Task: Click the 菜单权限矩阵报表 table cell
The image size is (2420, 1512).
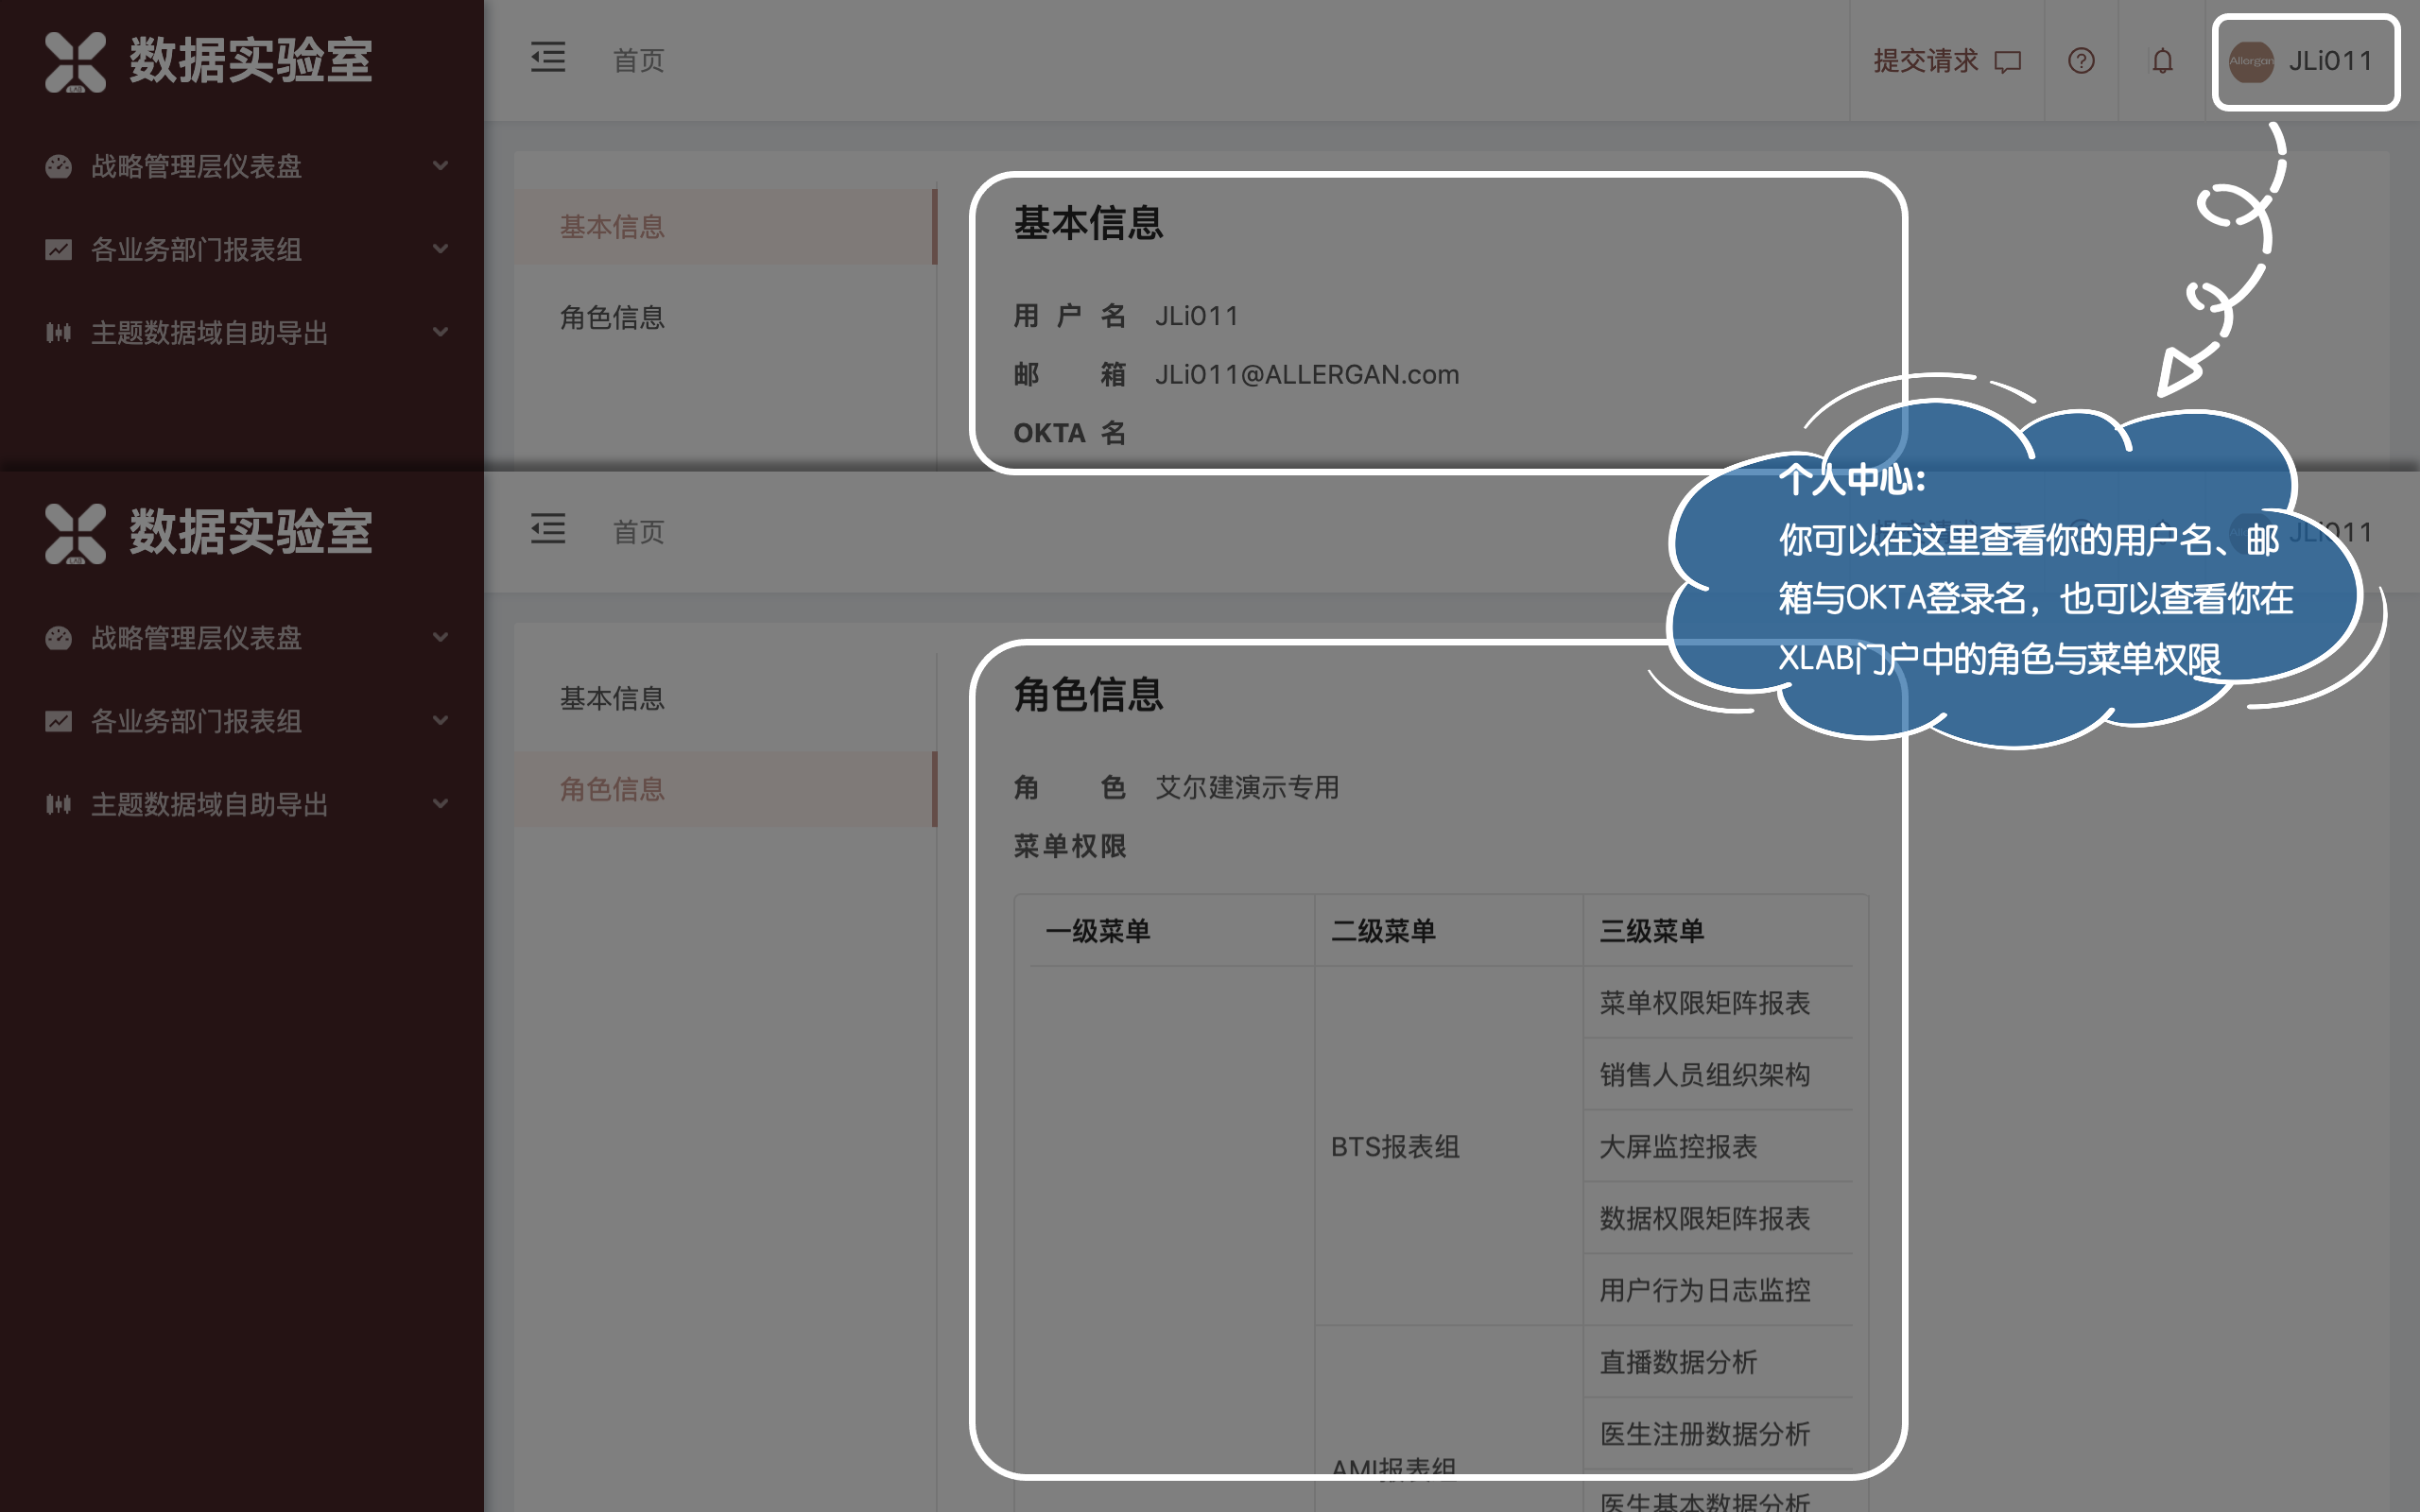Action: (x=1704, y=1003)
